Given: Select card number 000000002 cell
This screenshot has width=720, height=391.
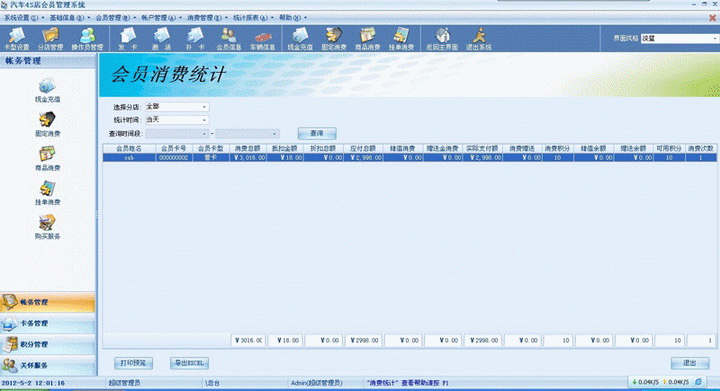Looking at the screenshot, I should click(x=174, y=157).
